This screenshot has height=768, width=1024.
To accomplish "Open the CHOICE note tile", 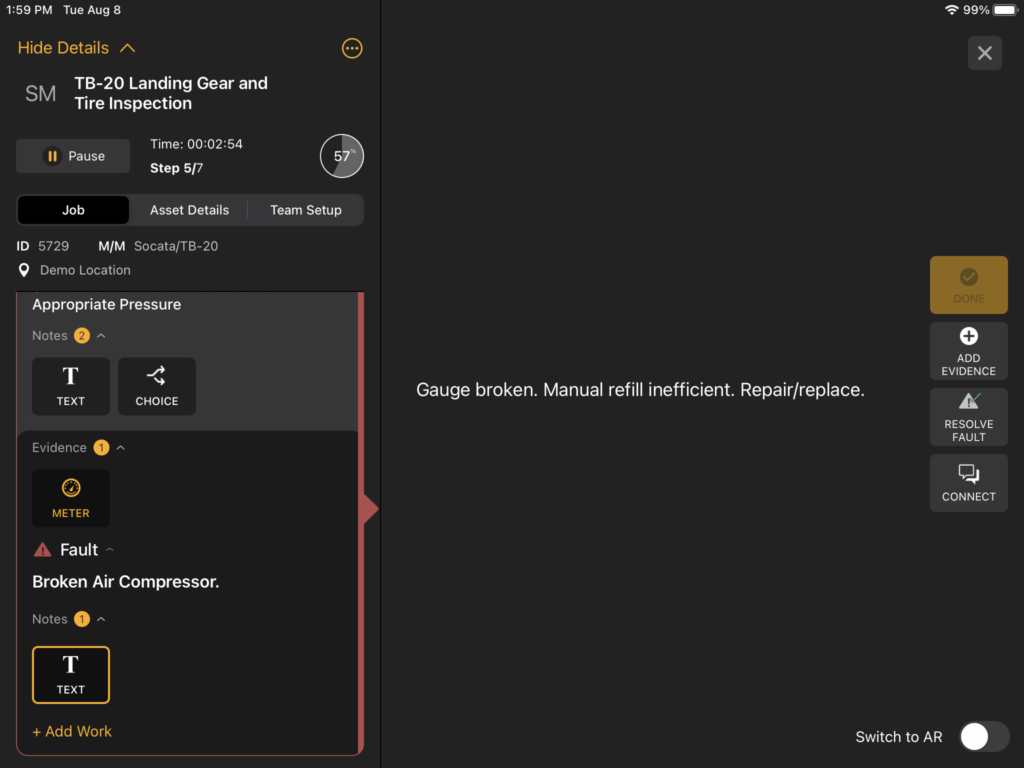I will (x=157, y=386).
